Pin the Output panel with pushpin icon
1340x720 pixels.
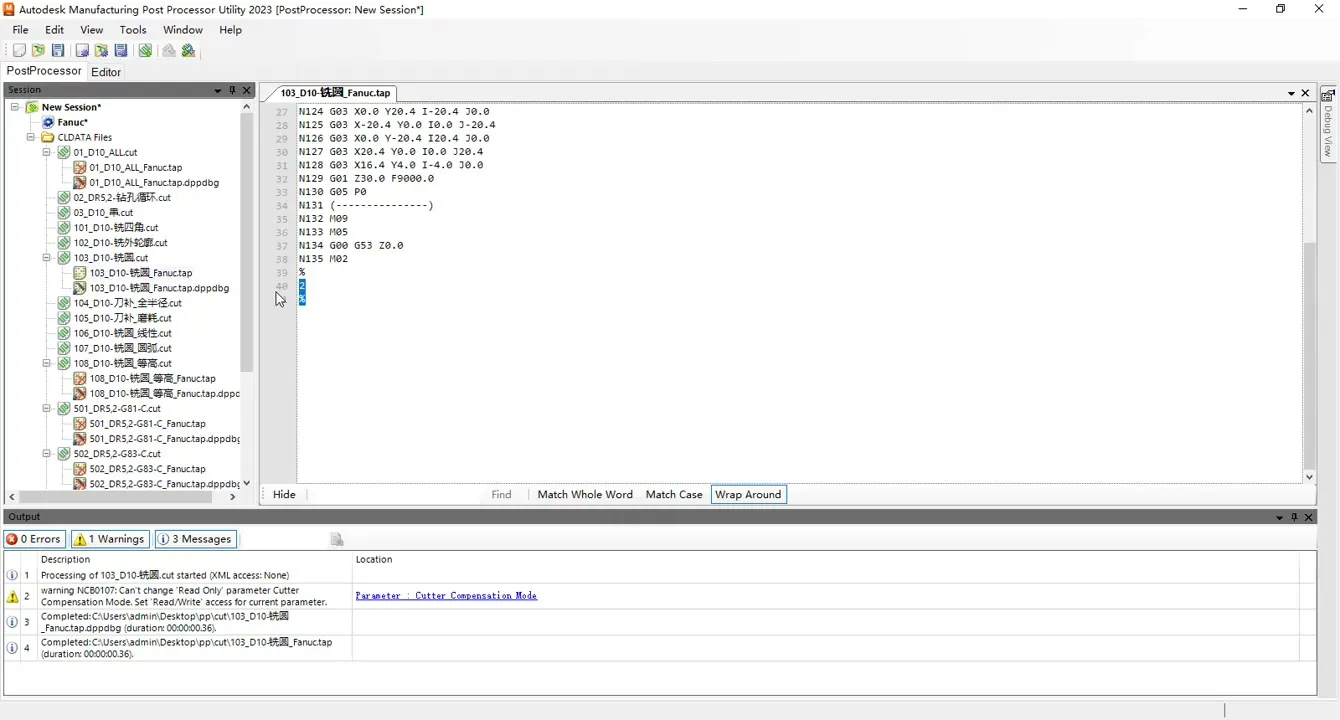pyautogui.click(x=1294, y=517)
